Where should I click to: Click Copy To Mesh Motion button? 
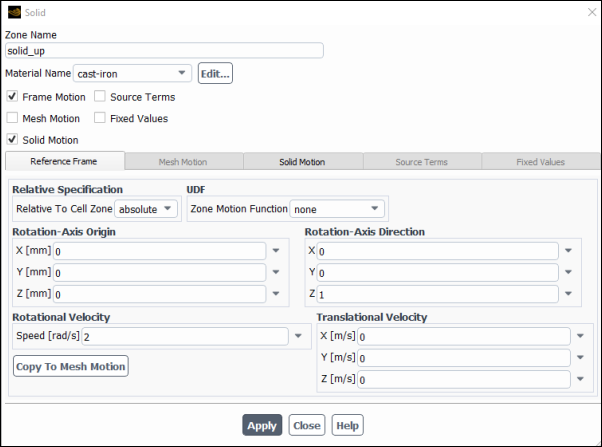point(71,366)
